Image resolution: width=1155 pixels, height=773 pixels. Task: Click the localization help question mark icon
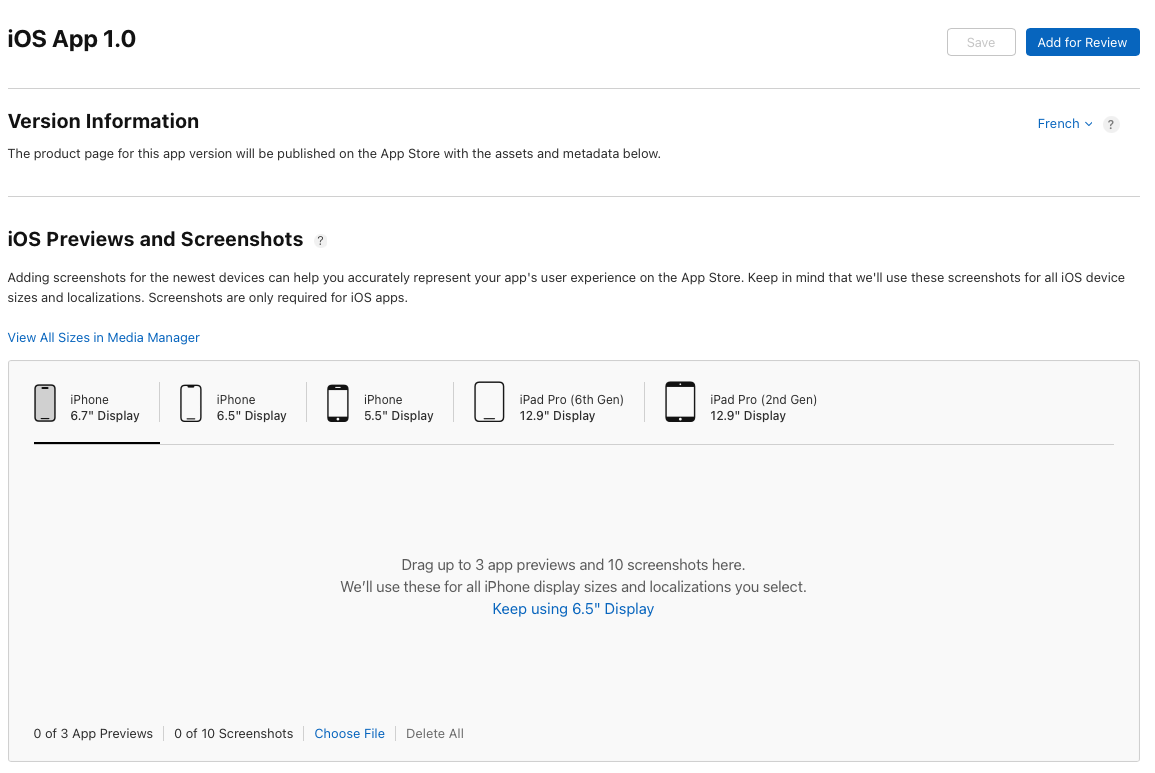click(1110, 124)
